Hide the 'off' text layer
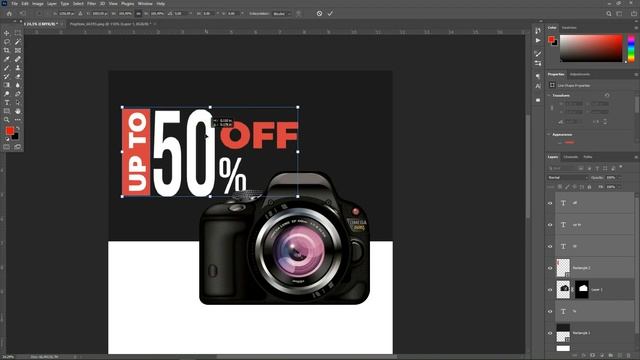 pos(550,203)
